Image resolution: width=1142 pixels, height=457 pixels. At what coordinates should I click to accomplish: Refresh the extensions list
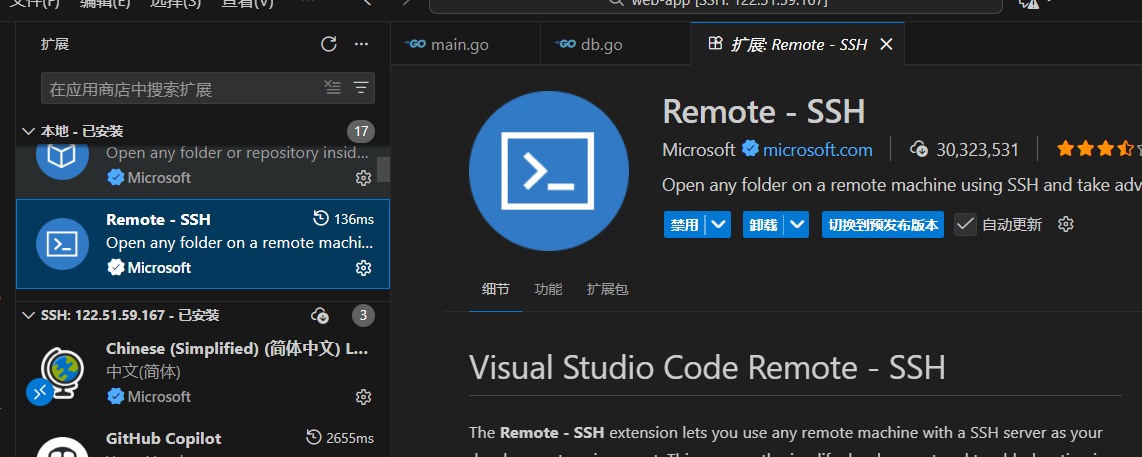[329, 44]
